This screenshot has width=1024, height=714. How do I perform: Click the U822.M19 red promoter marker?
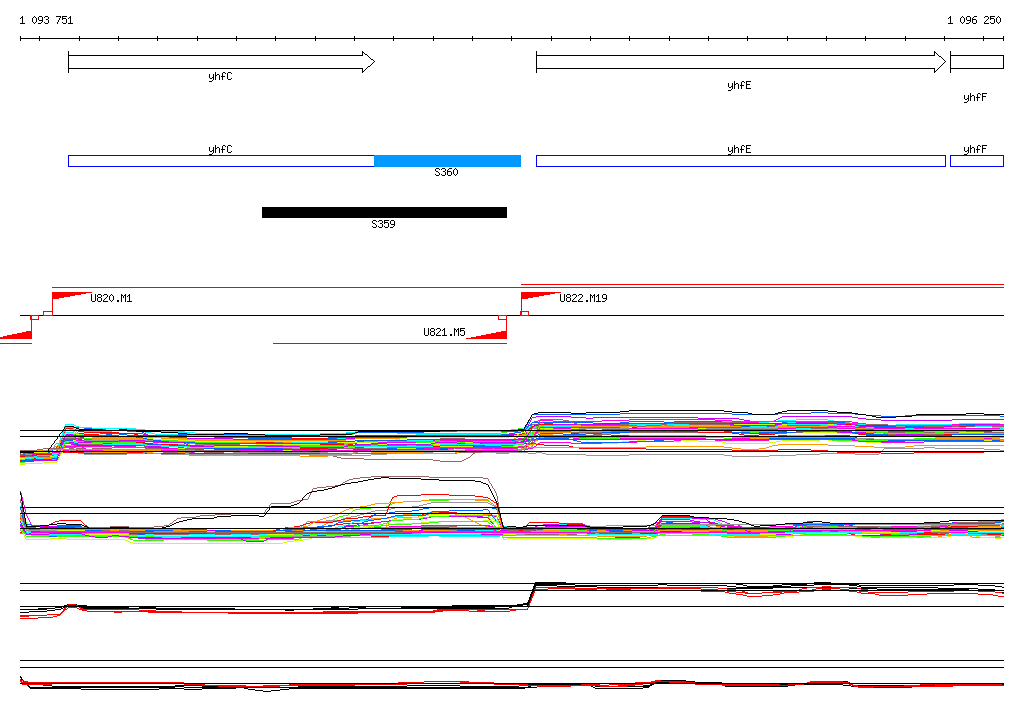tap(539, 295)
